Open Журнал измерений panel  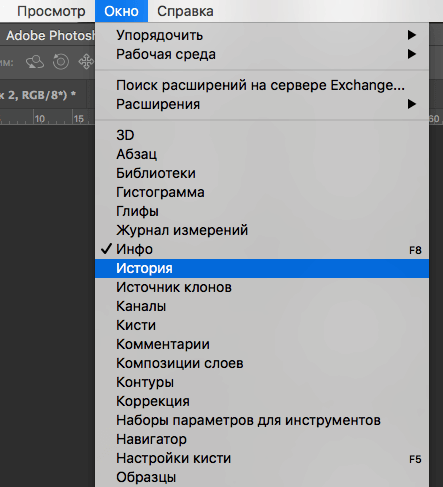tap(262, 230)
